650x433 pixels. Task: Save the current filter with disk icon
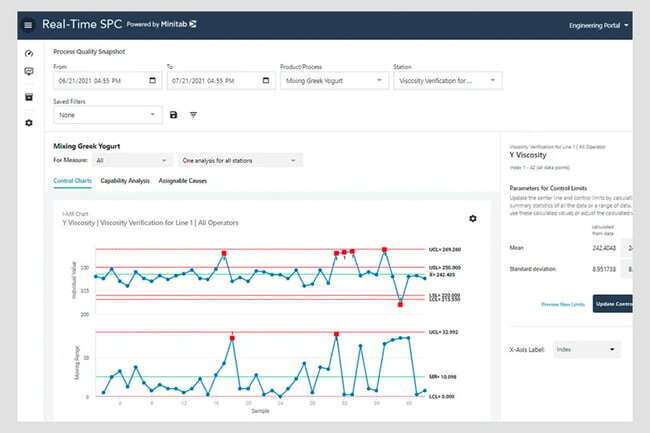coord(173,115)
